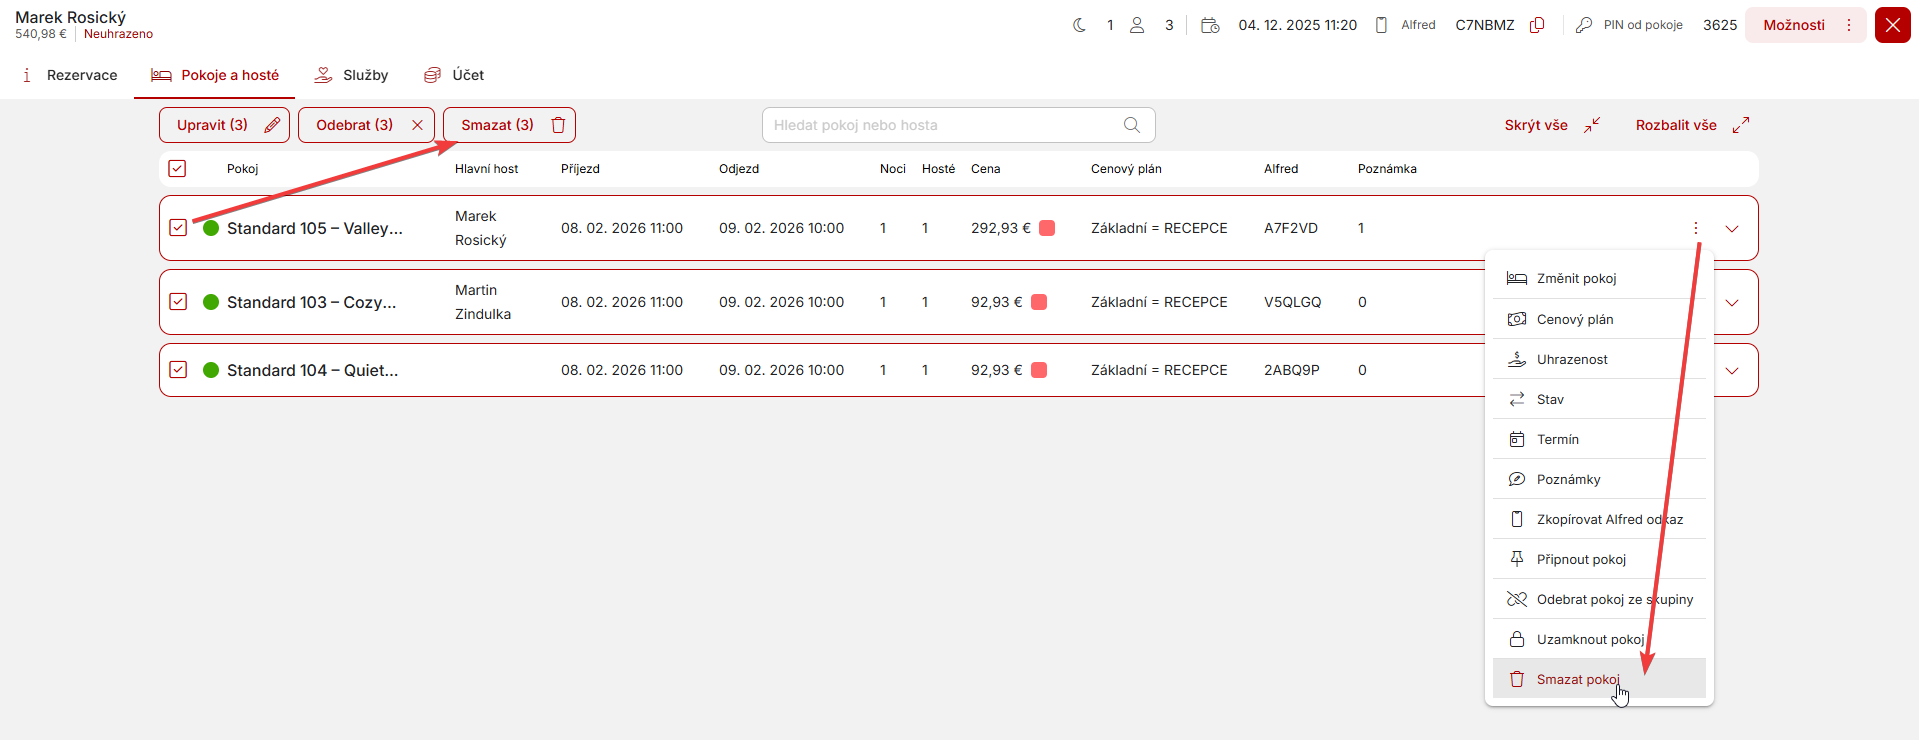Click the green status dot of Standard 104
The height and width of the screenshot is (740, 1919).
[x=211, y=370]
